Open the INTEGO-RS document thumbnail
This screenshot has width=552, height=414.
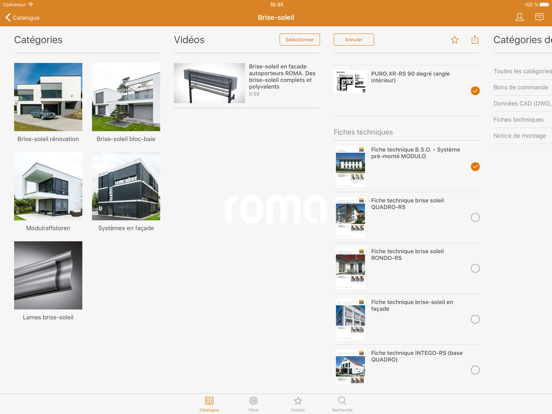[350, 366]
